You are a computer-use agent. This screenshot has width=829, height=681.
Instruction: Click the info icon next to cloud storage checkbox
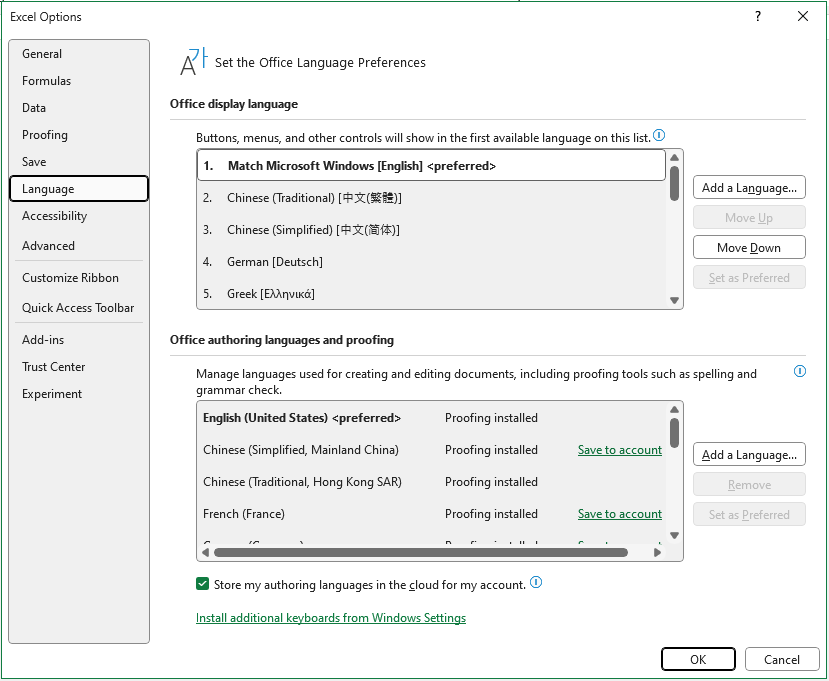pos(536,583)
